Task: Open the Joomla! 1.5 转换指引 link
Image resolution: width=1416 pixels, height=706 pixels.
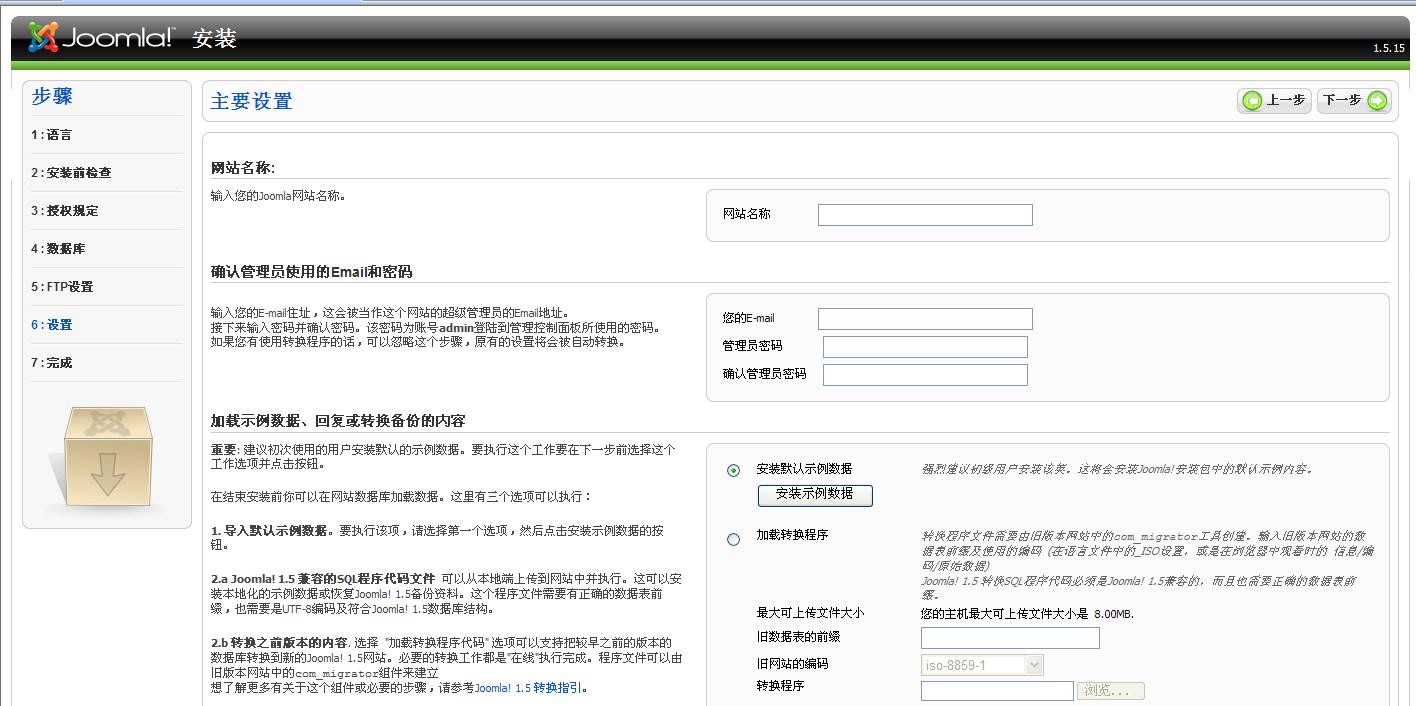Action: tap(529, 688)
